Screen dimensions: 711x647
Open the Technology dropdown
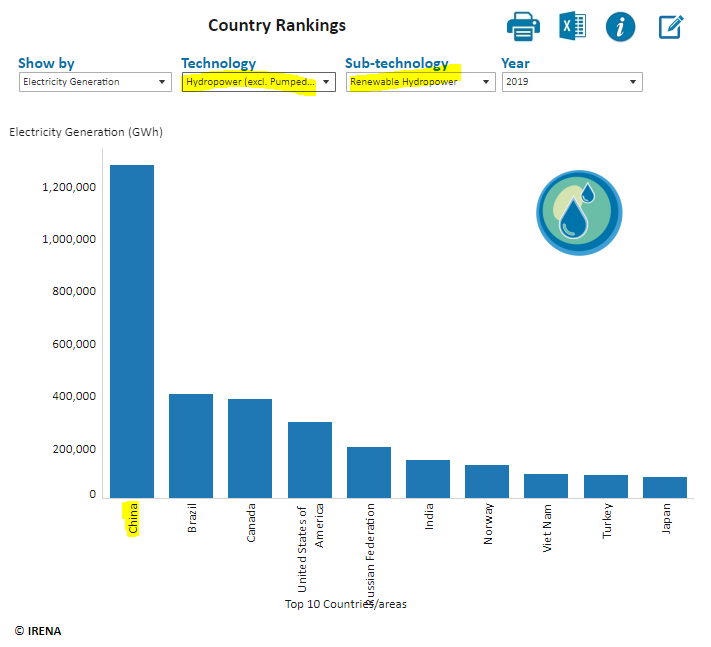click(x=258, y=82)
